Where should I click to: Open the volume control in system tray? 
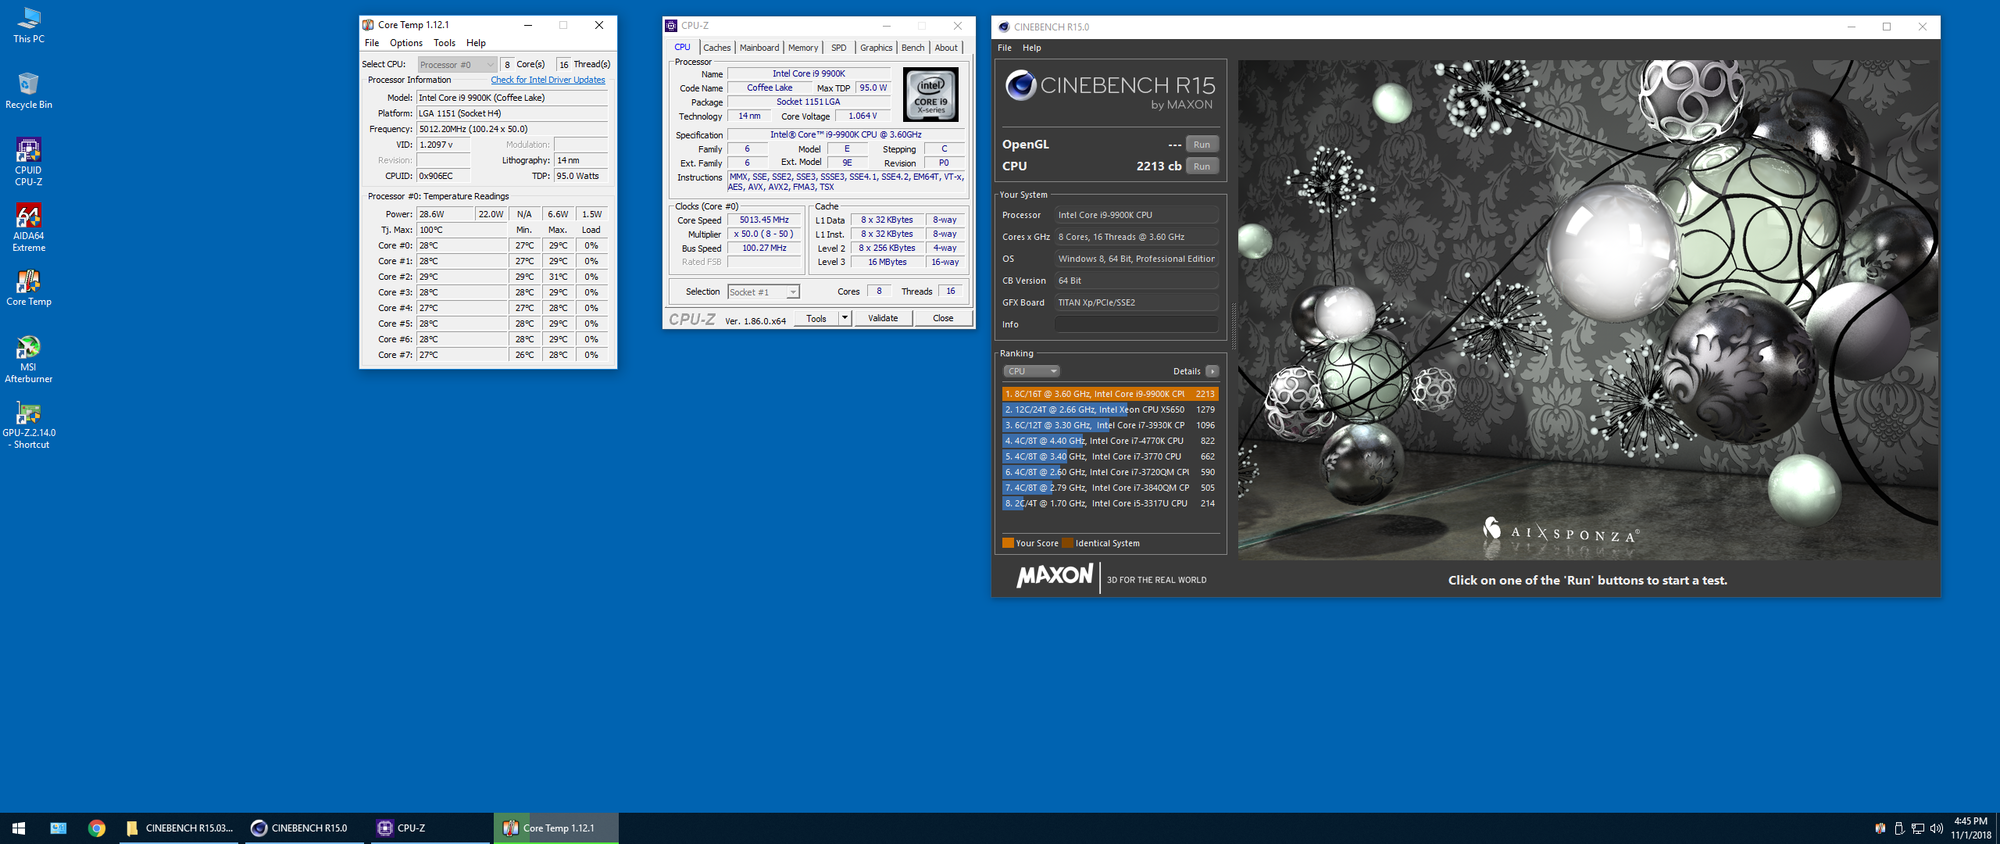pos(1936,828)
